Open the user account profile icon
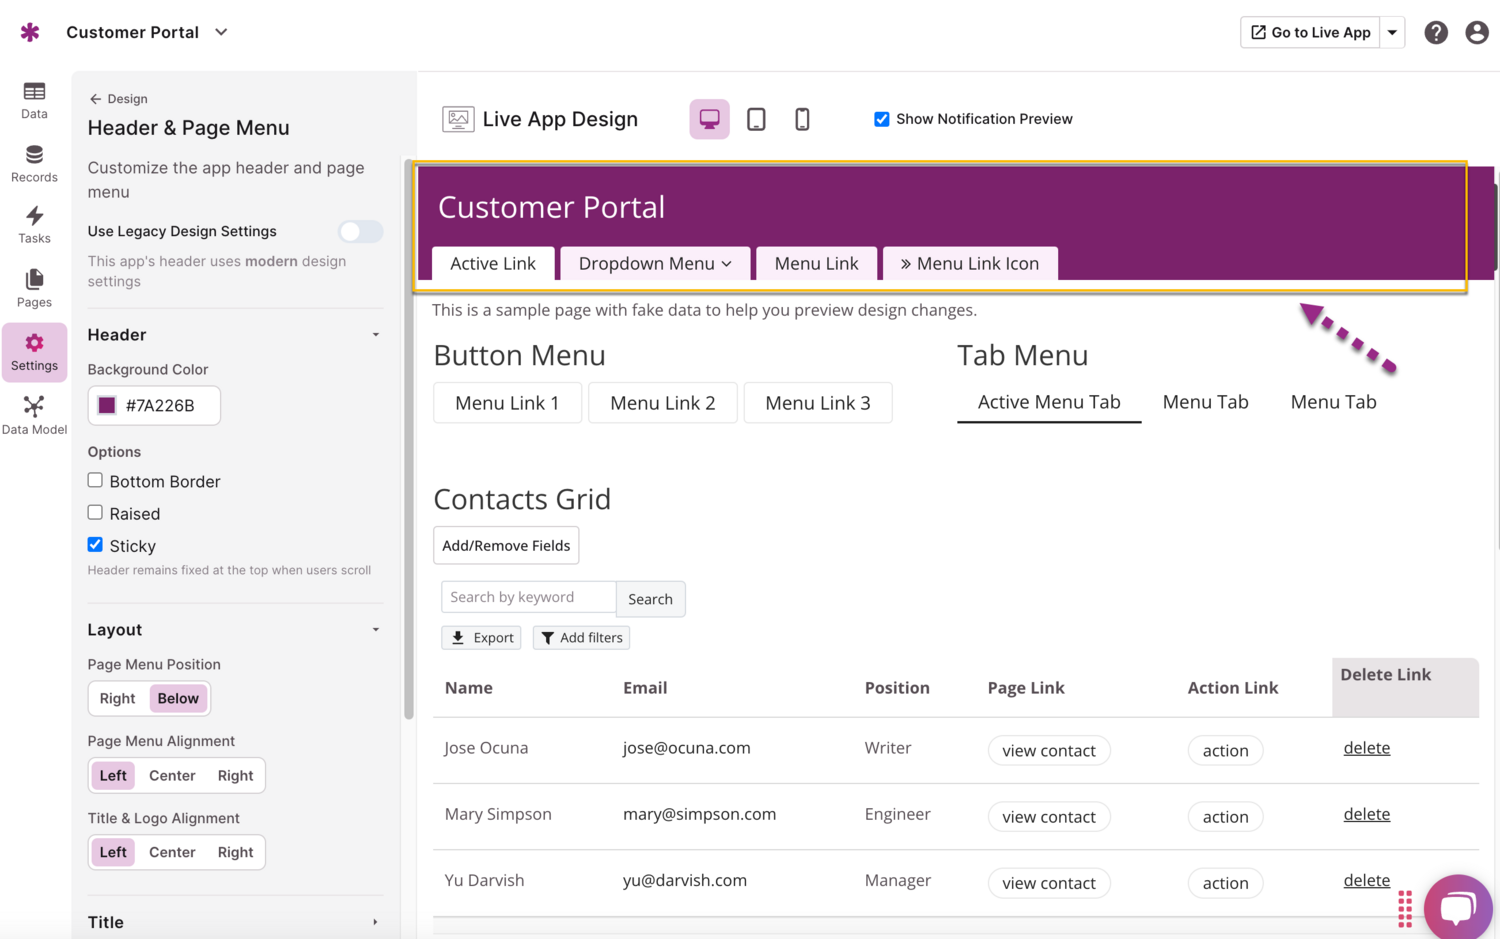The width and height of the screenshot is (1500, 939). pyautogui.click(x=1476, y=32)
